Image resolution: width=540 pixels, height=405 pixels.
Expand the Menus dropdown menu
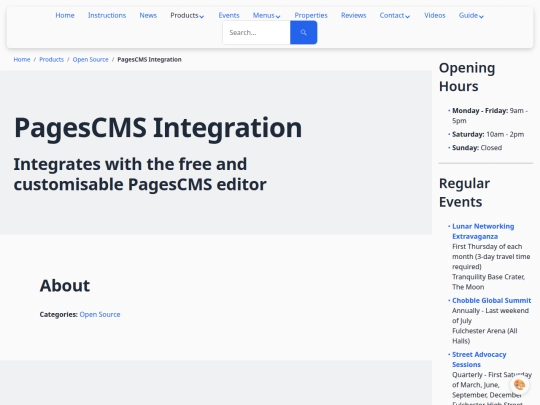267,15
